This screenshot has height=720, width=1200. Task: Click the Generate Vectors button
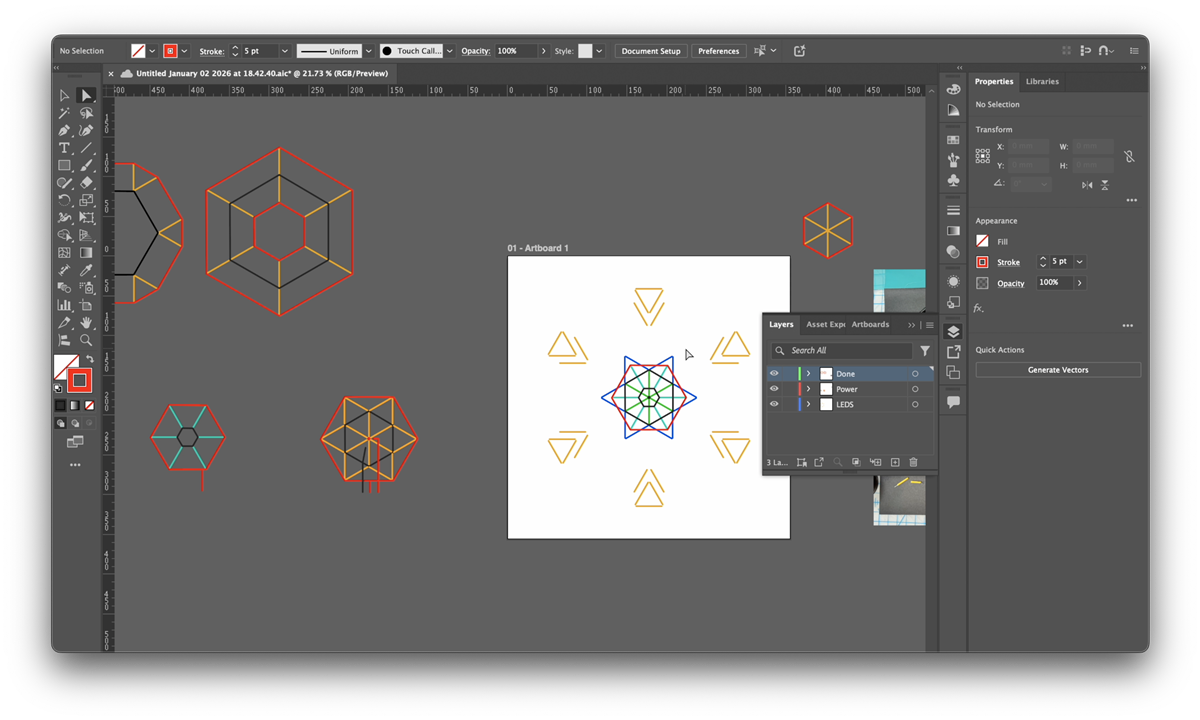(x=1058, y=370)
